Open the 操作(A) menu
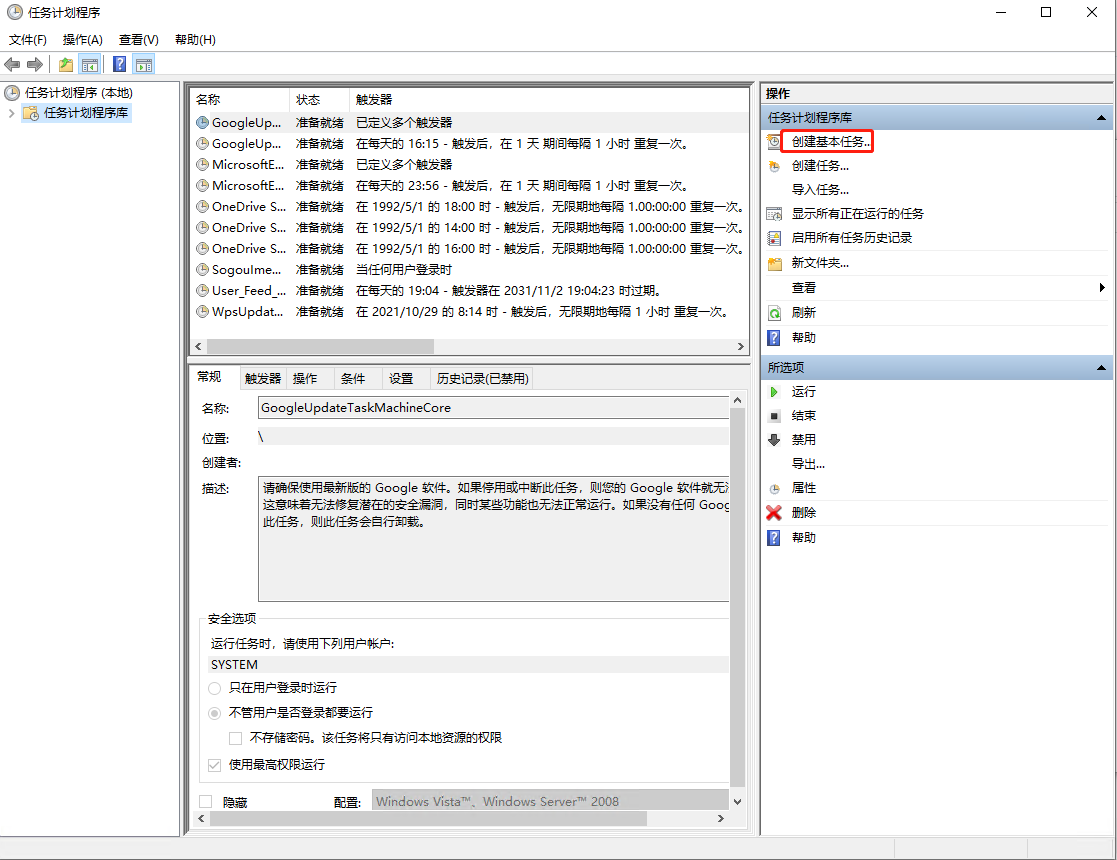Image resolution: width=1117 pixels, height=860 pixels. [82, 40]
